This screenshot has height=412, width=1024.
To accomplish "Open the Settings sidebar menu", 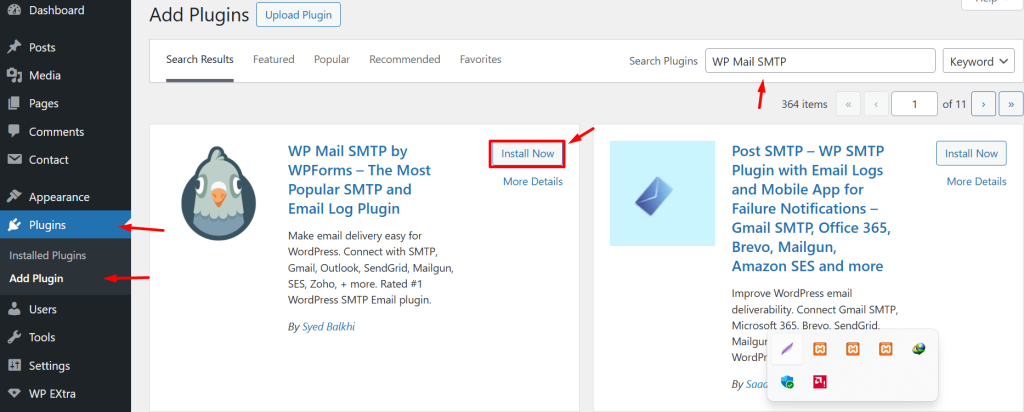I will point(49,366).
